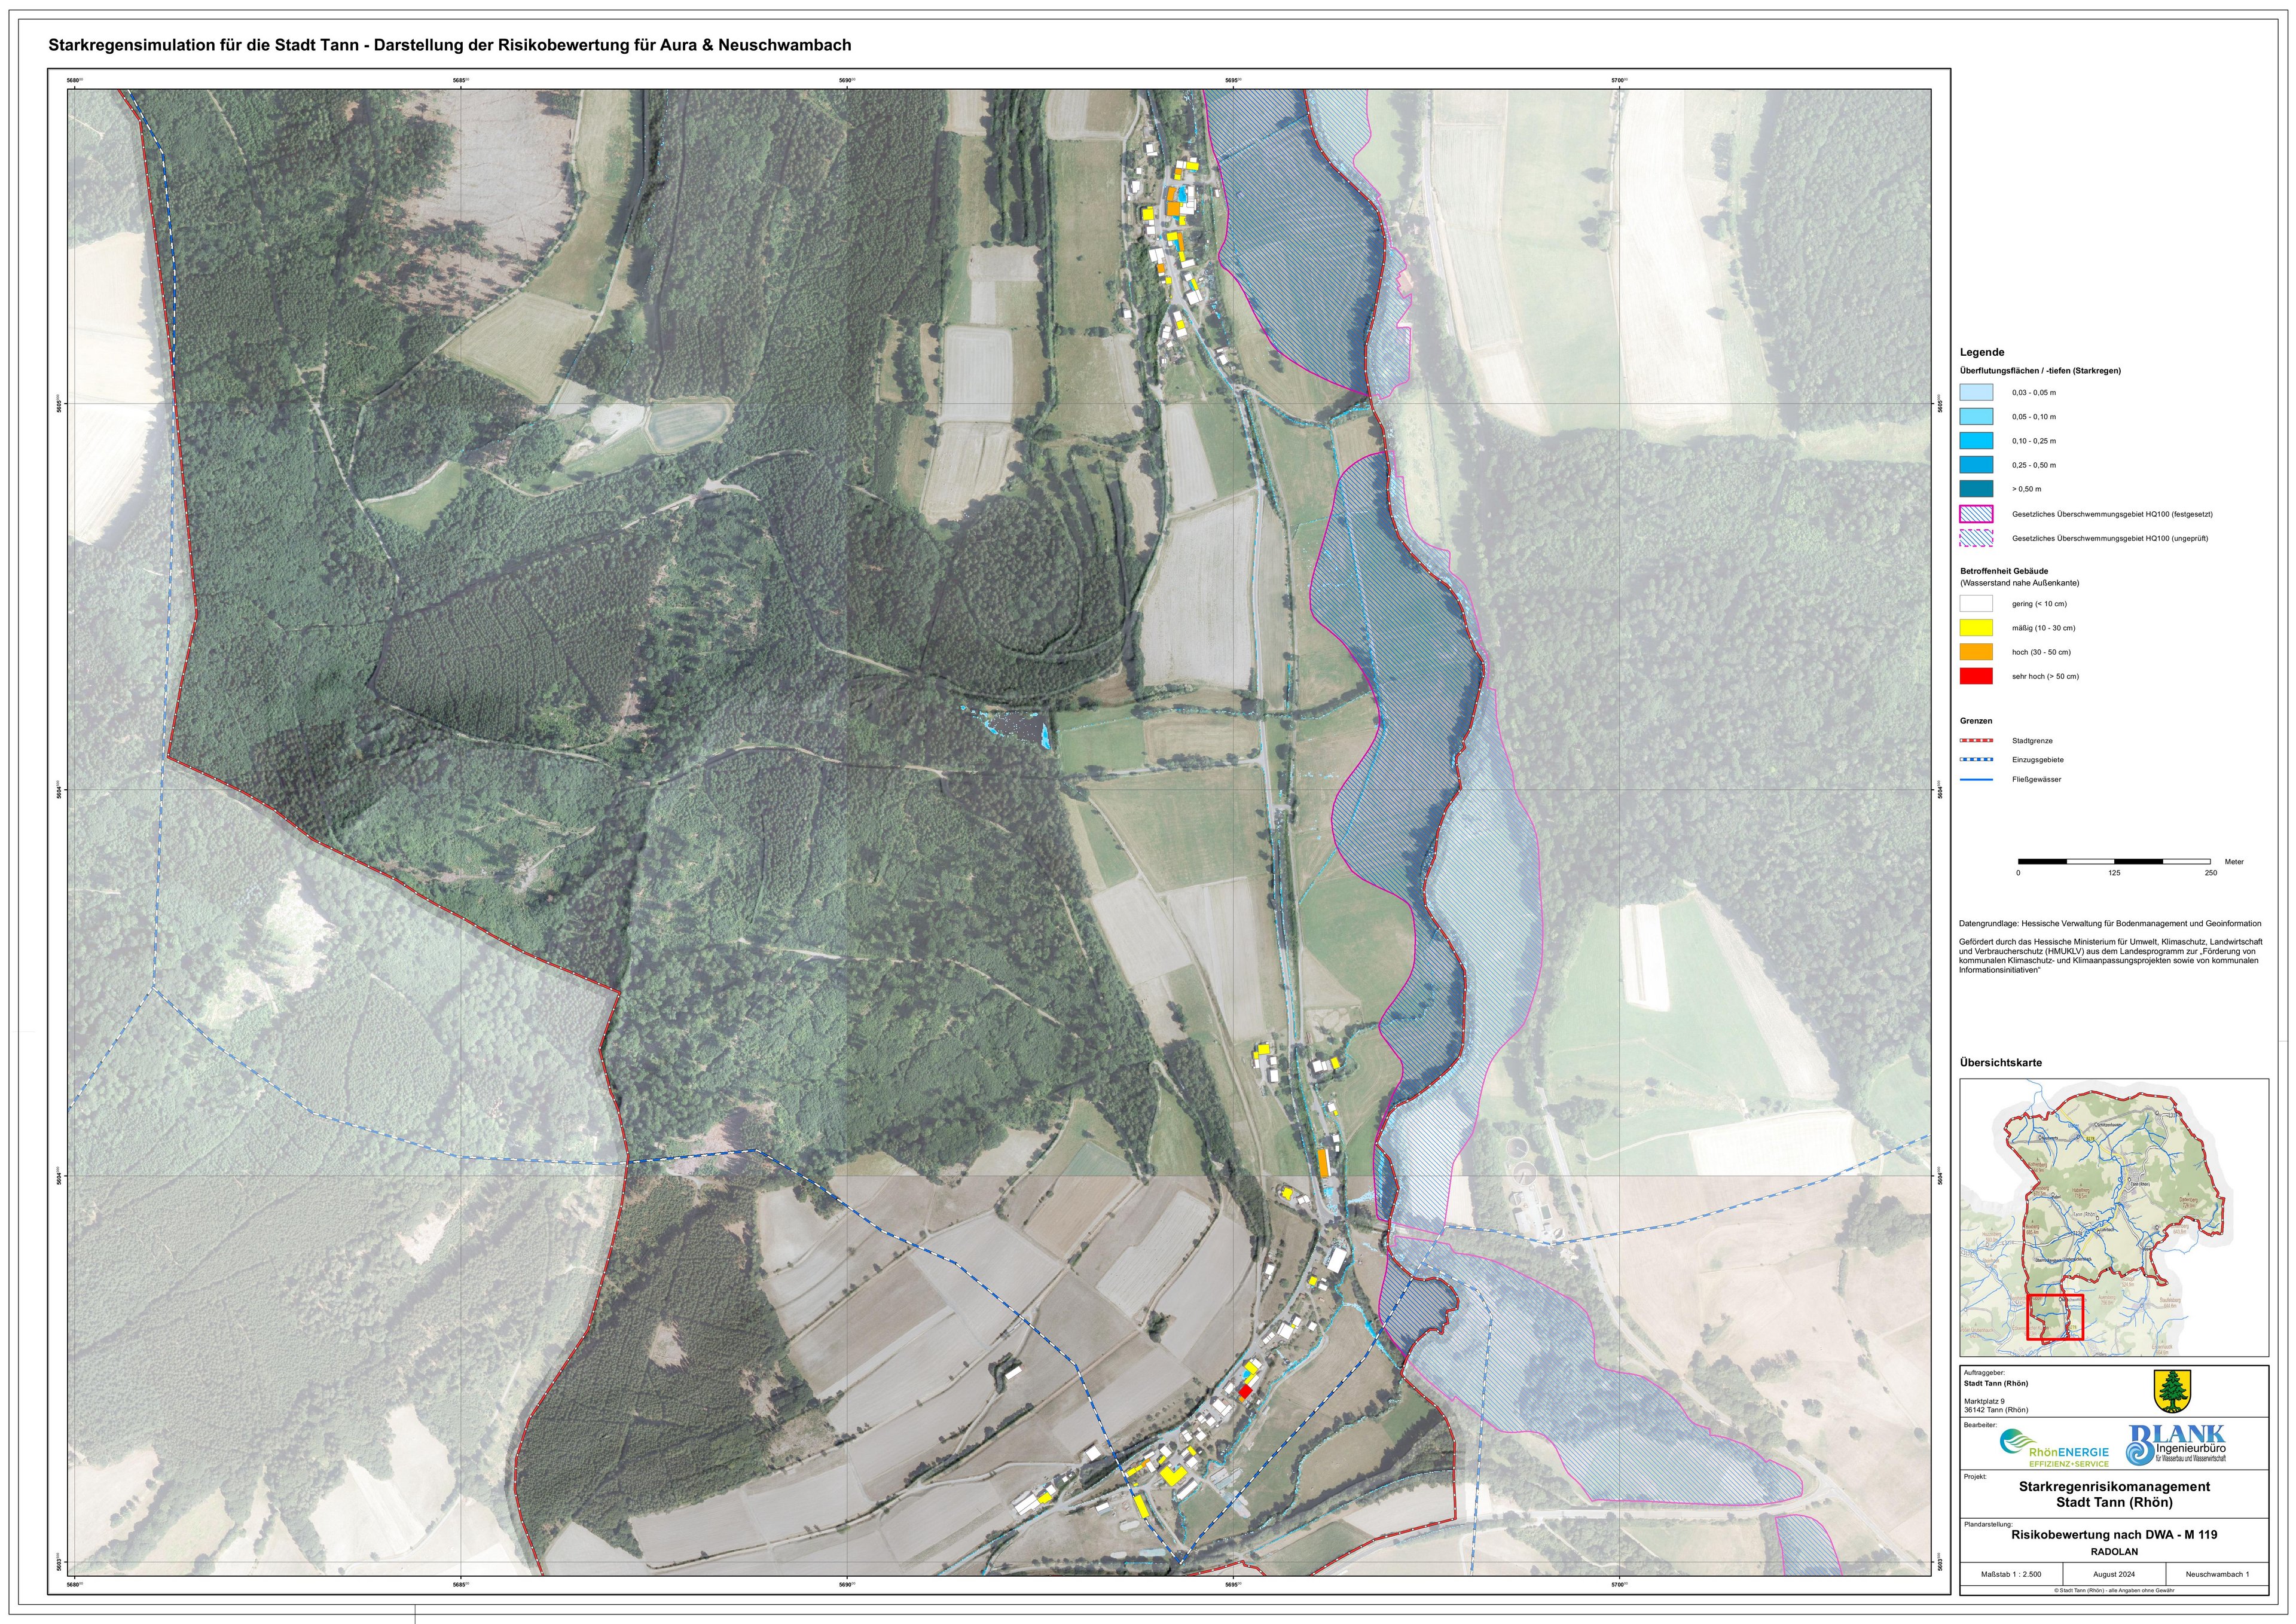
Task: Select the 0,03 - 0,05 m swatch
Action: pos(1976,393)
